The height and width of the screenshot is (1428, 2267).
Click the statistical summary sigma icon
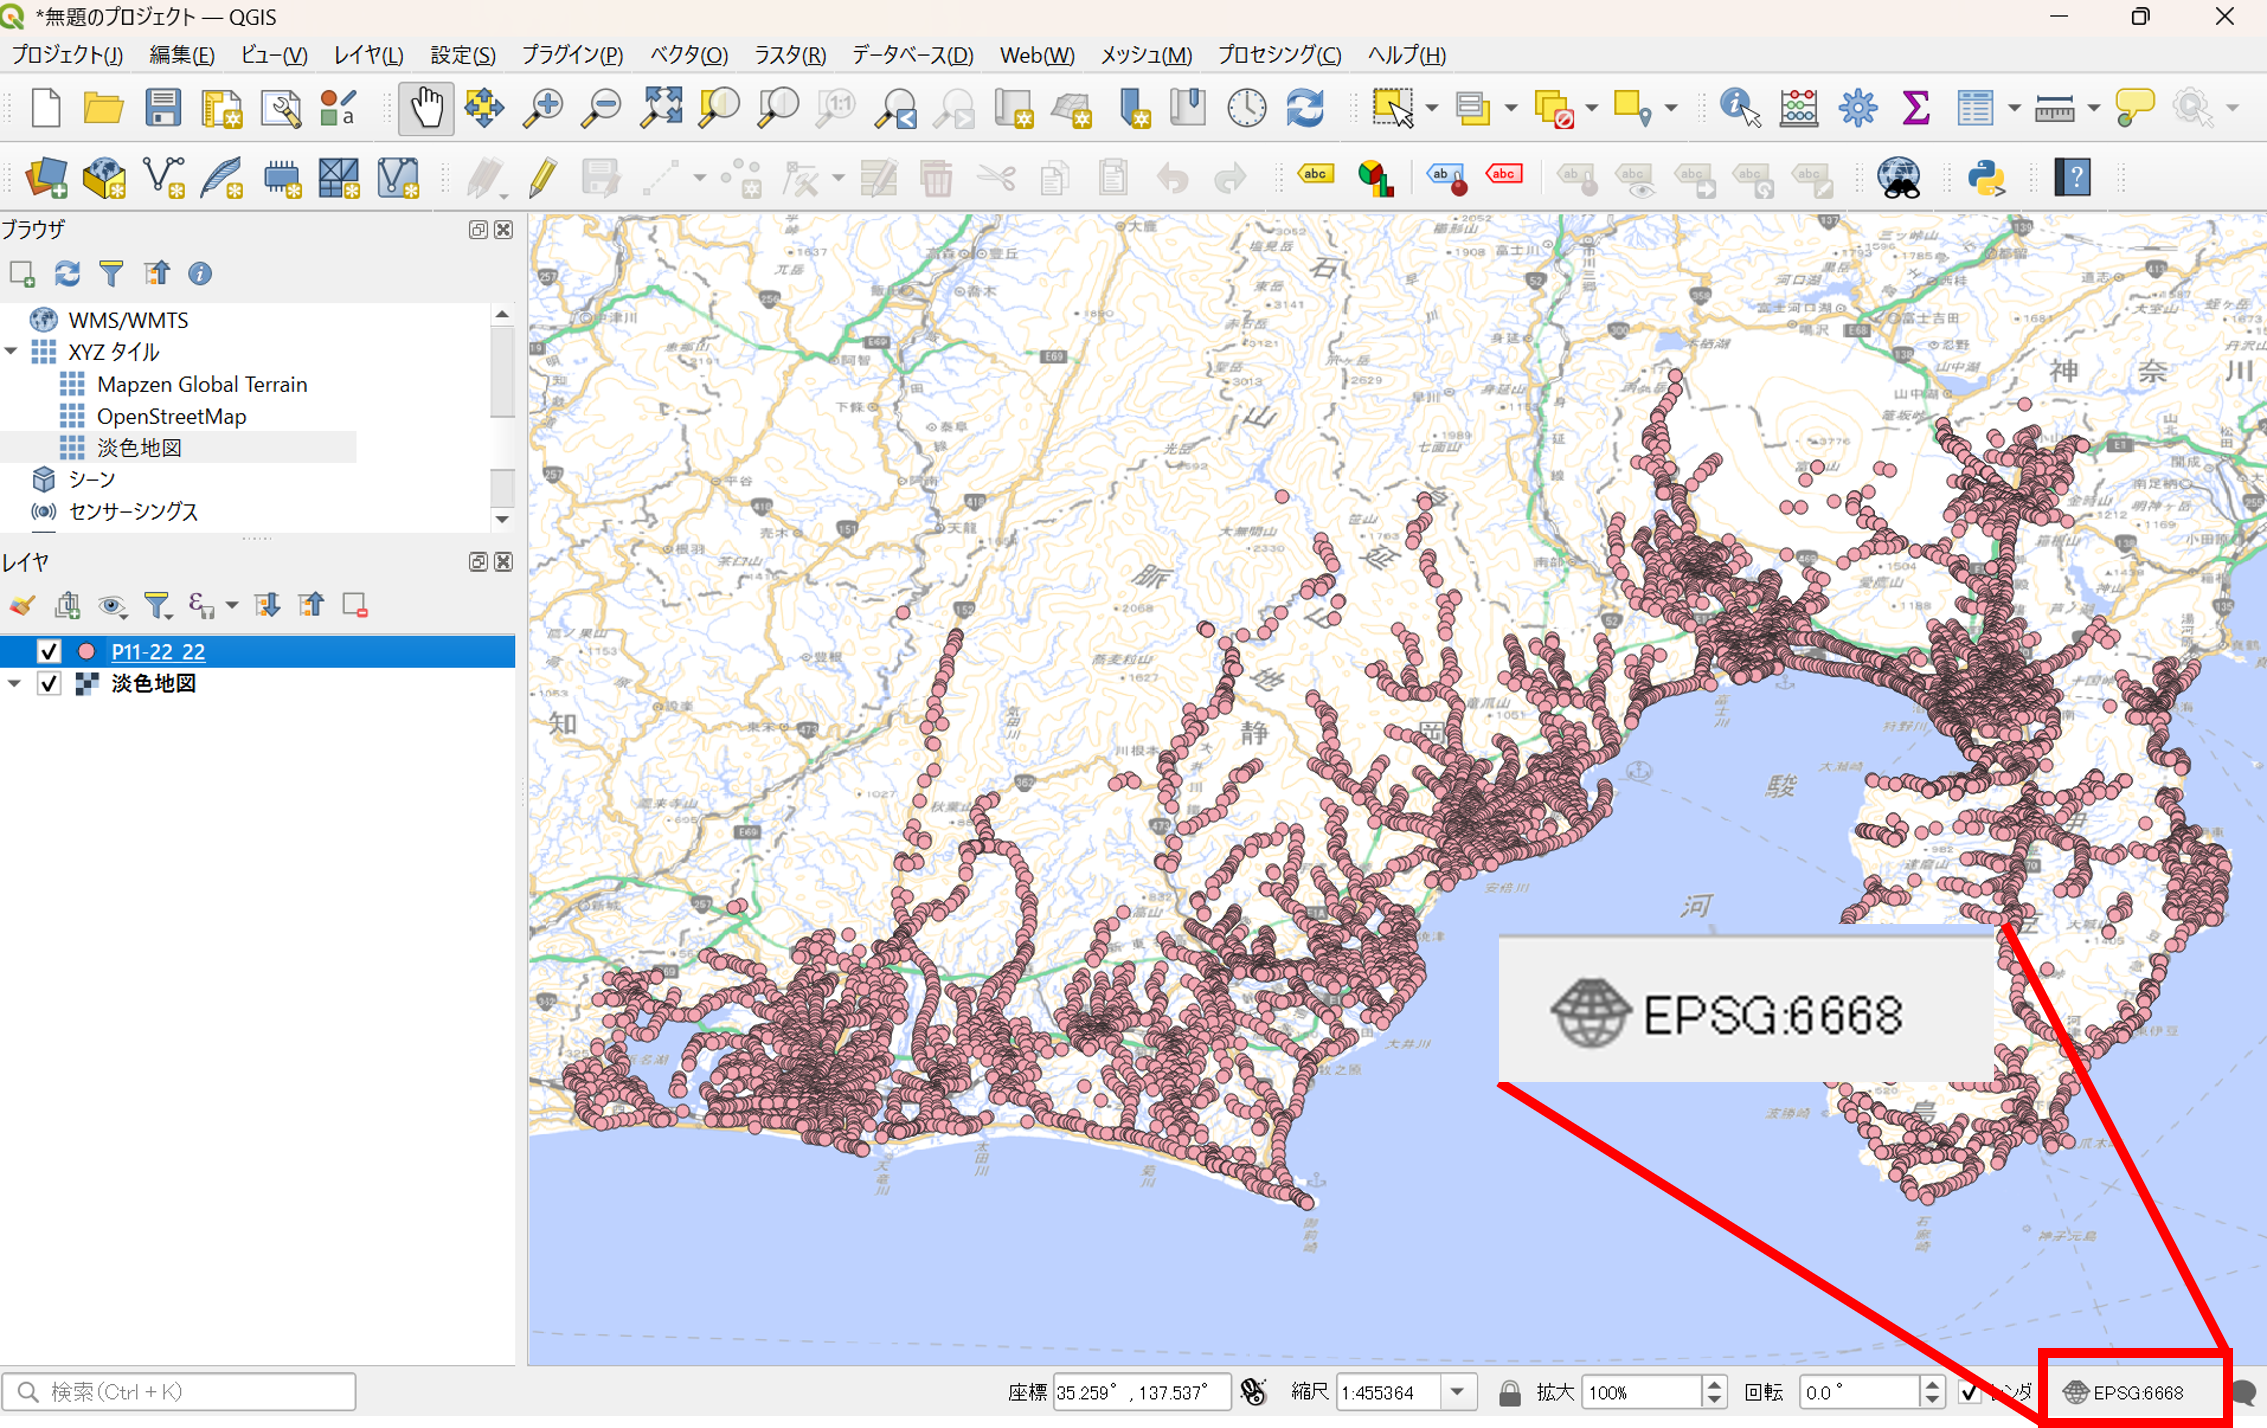click(1915, 108)
